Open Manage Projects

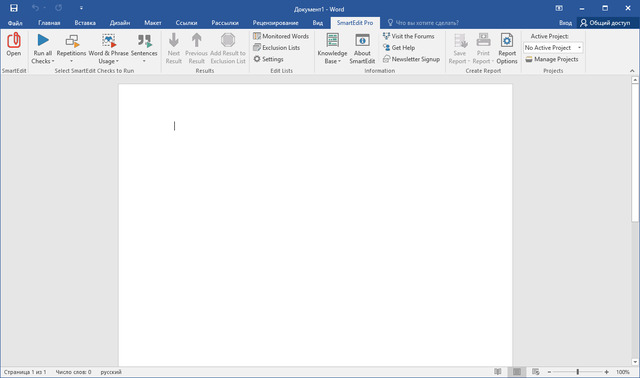[x=552, y=59]
